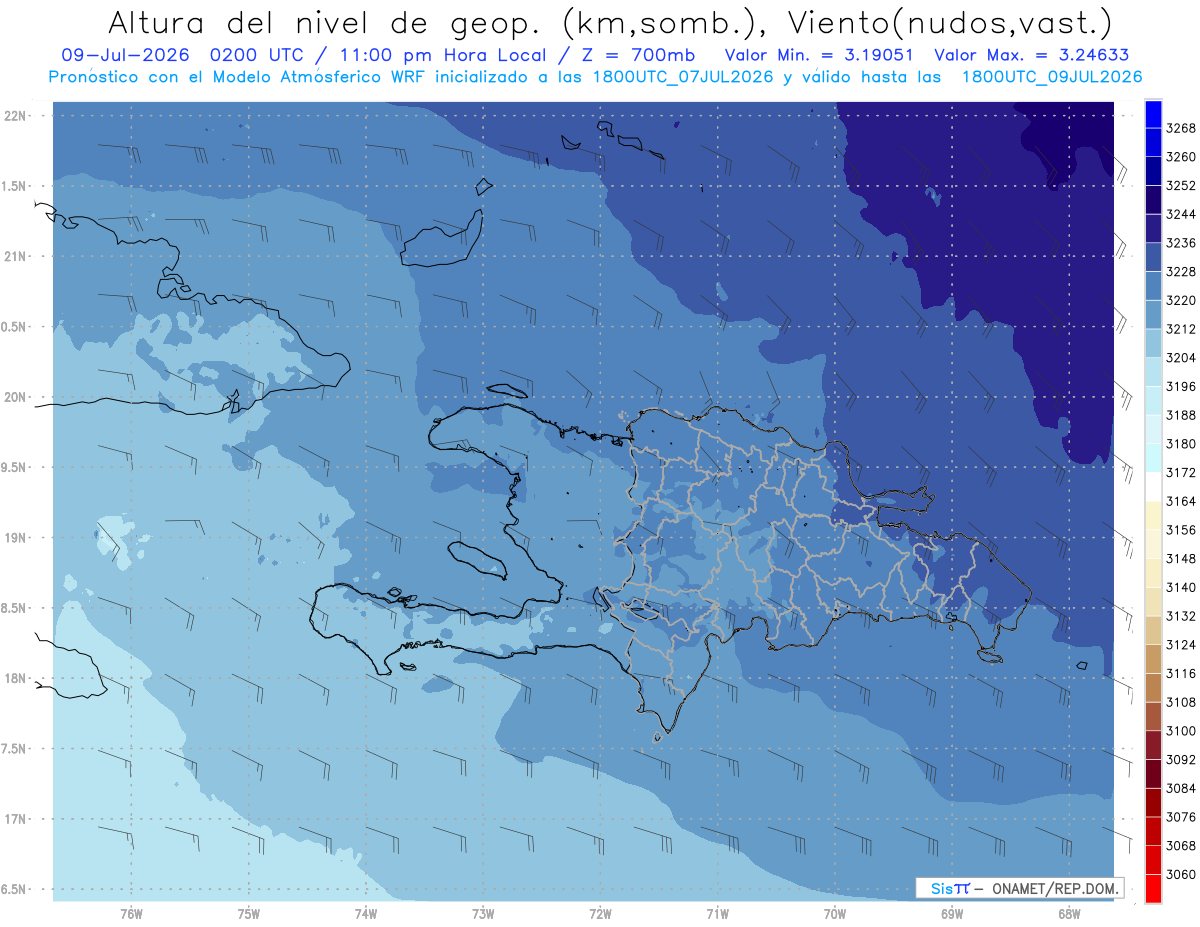Viewport: 1200px width, 927px height.
Task: Click the '20N' latitude label
Action: [x=17, y=397]
